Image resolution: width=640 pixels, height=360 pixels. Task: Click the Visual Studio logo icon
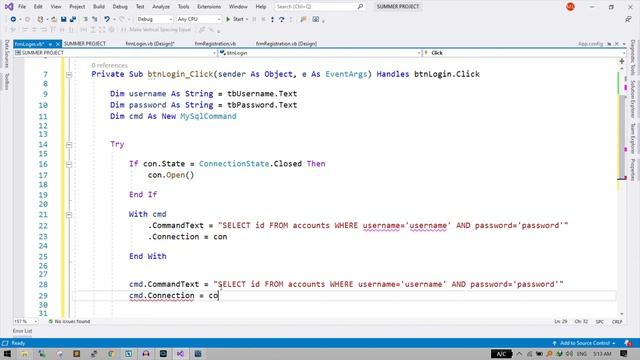[9, 7]
